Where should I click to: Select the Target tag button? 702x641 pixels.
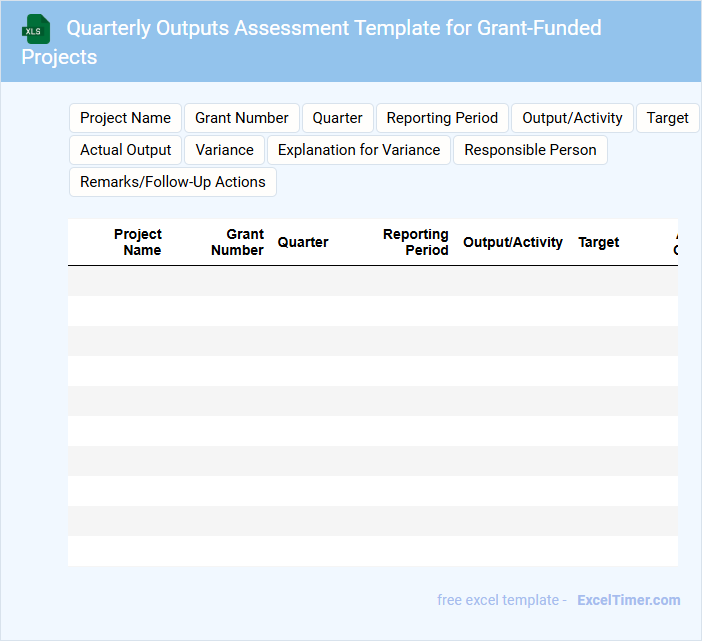tap(667, 118)
